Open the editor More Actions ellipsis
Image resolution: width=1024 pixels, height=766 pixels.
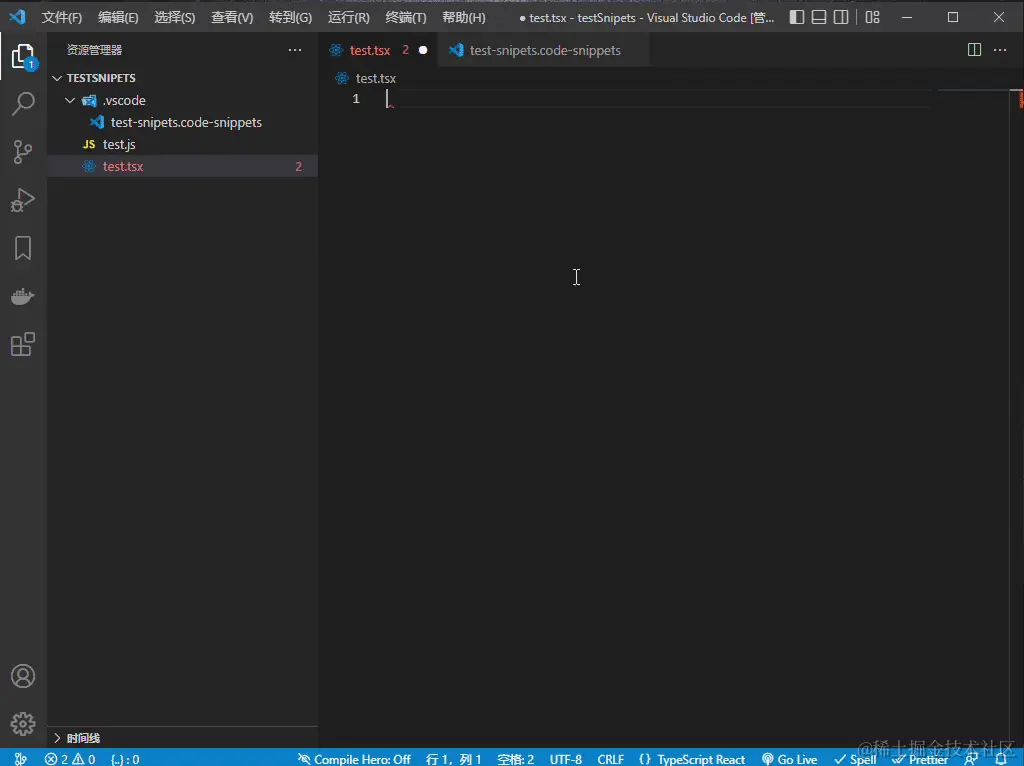coord(1000,50)
